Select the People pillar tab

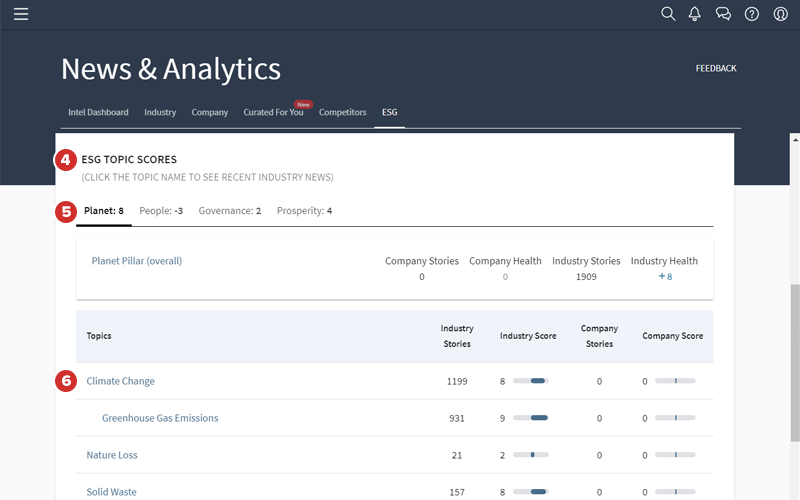click(x=161, y=211)
